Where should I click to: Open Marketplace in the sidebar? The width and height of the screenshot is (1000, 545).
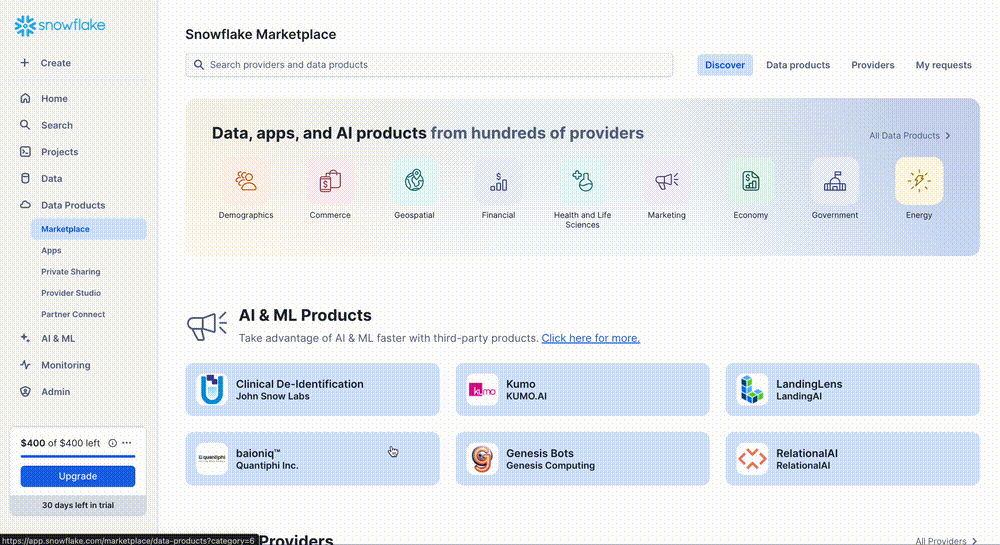click(x=89, y=229)
